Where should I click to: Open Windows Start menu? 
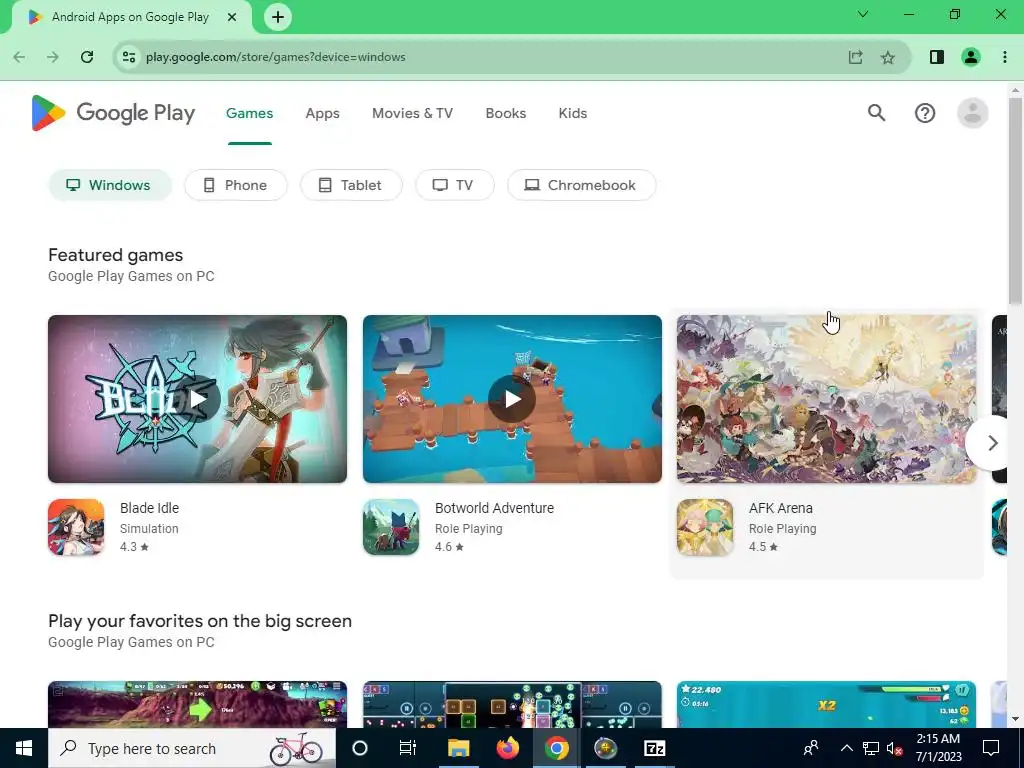(24, 748)
